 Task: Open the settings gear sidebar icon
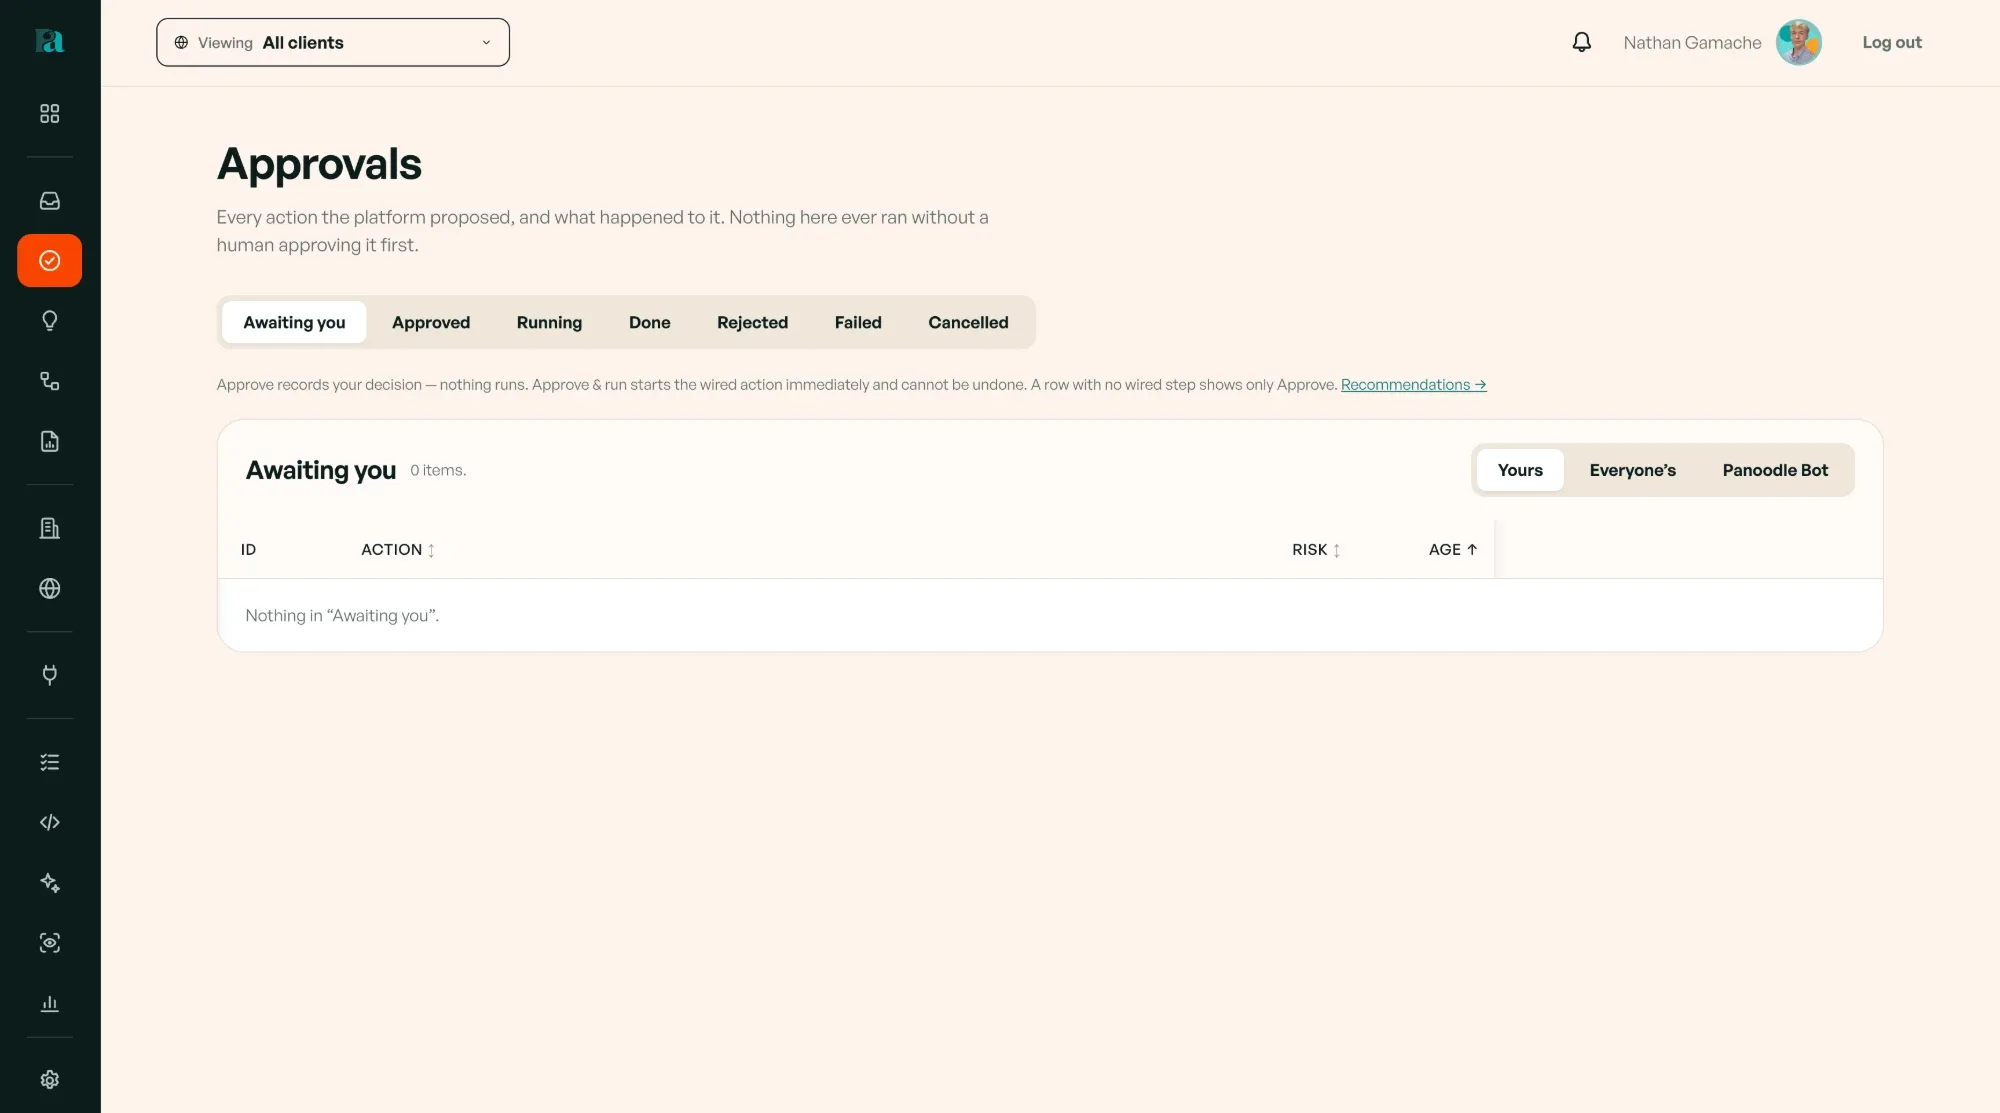click(49, 1079)
